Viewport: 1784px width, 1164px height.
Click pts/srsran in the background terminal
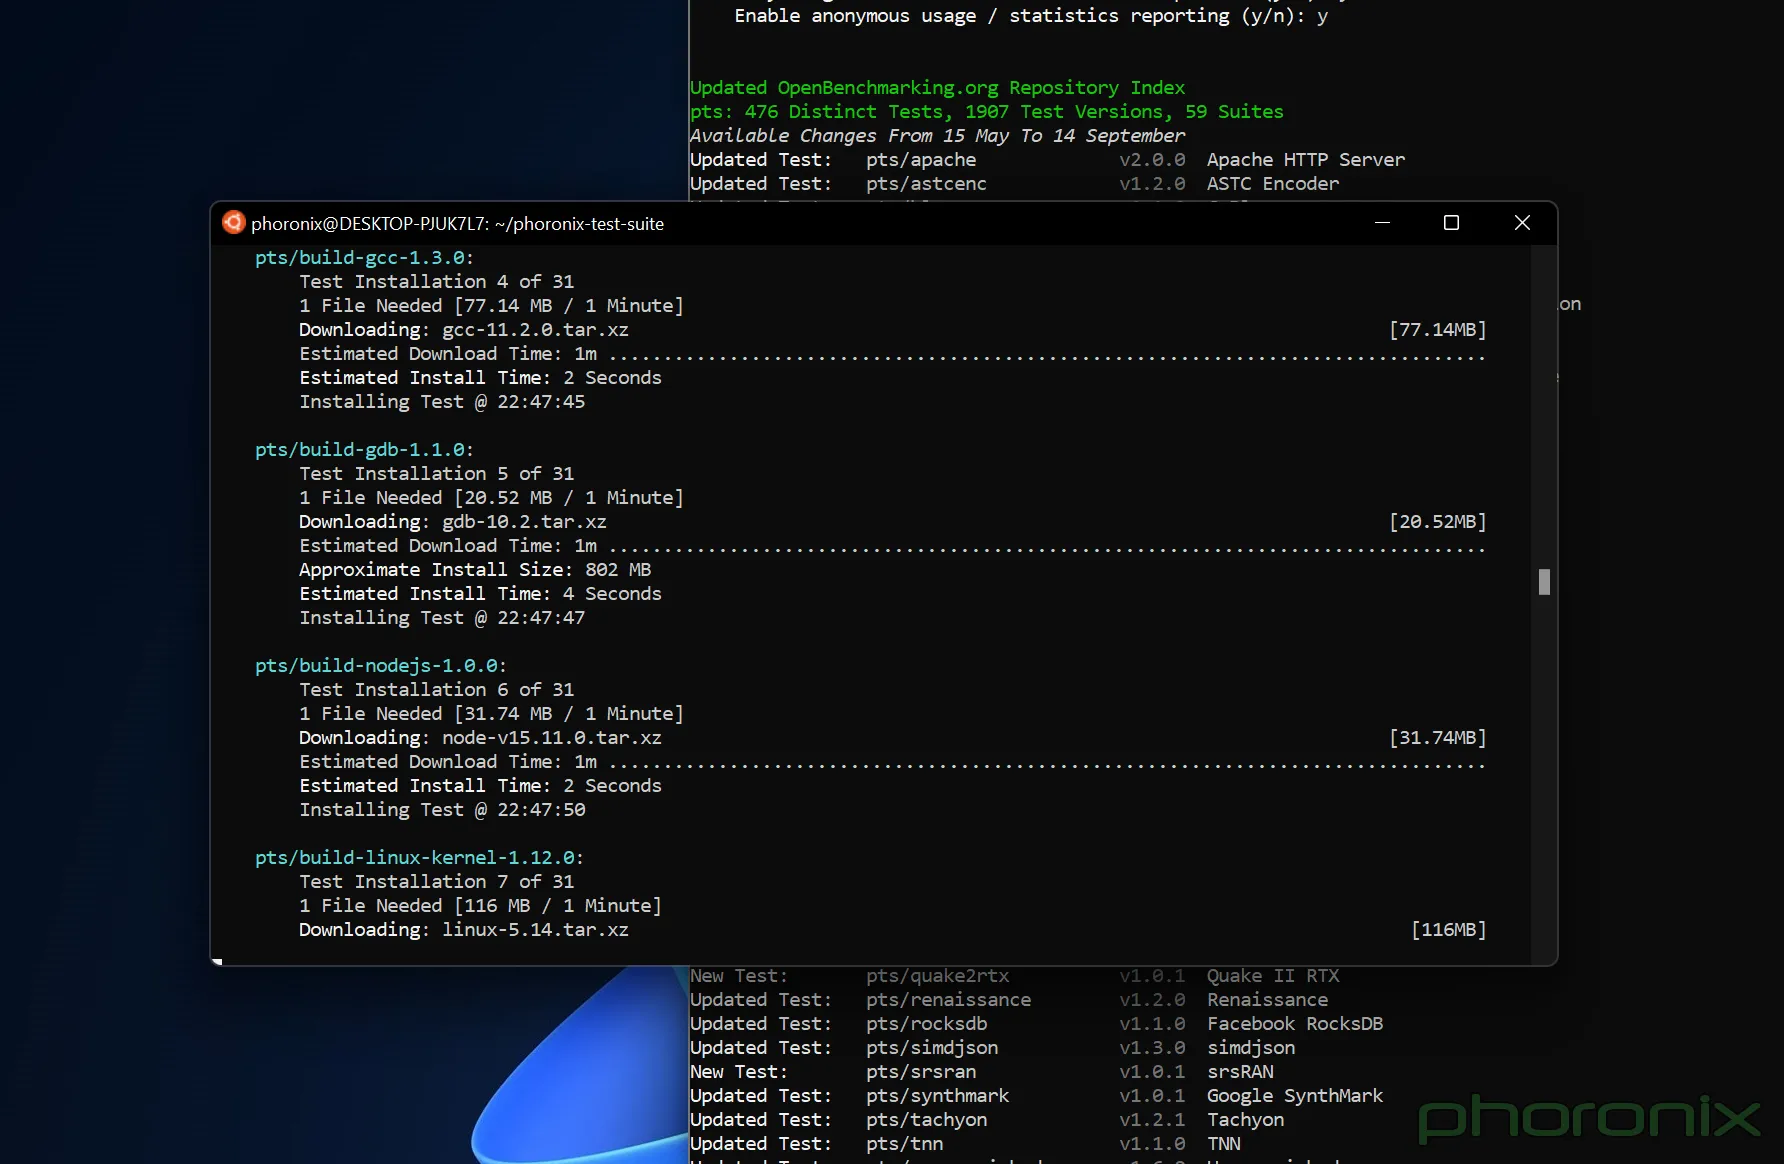[x=921, y=1072]
